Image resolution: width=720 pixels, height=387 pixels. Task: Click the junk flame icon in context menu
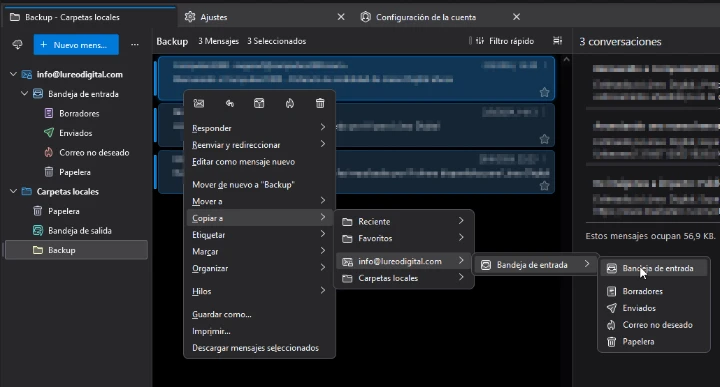(289, 103)
